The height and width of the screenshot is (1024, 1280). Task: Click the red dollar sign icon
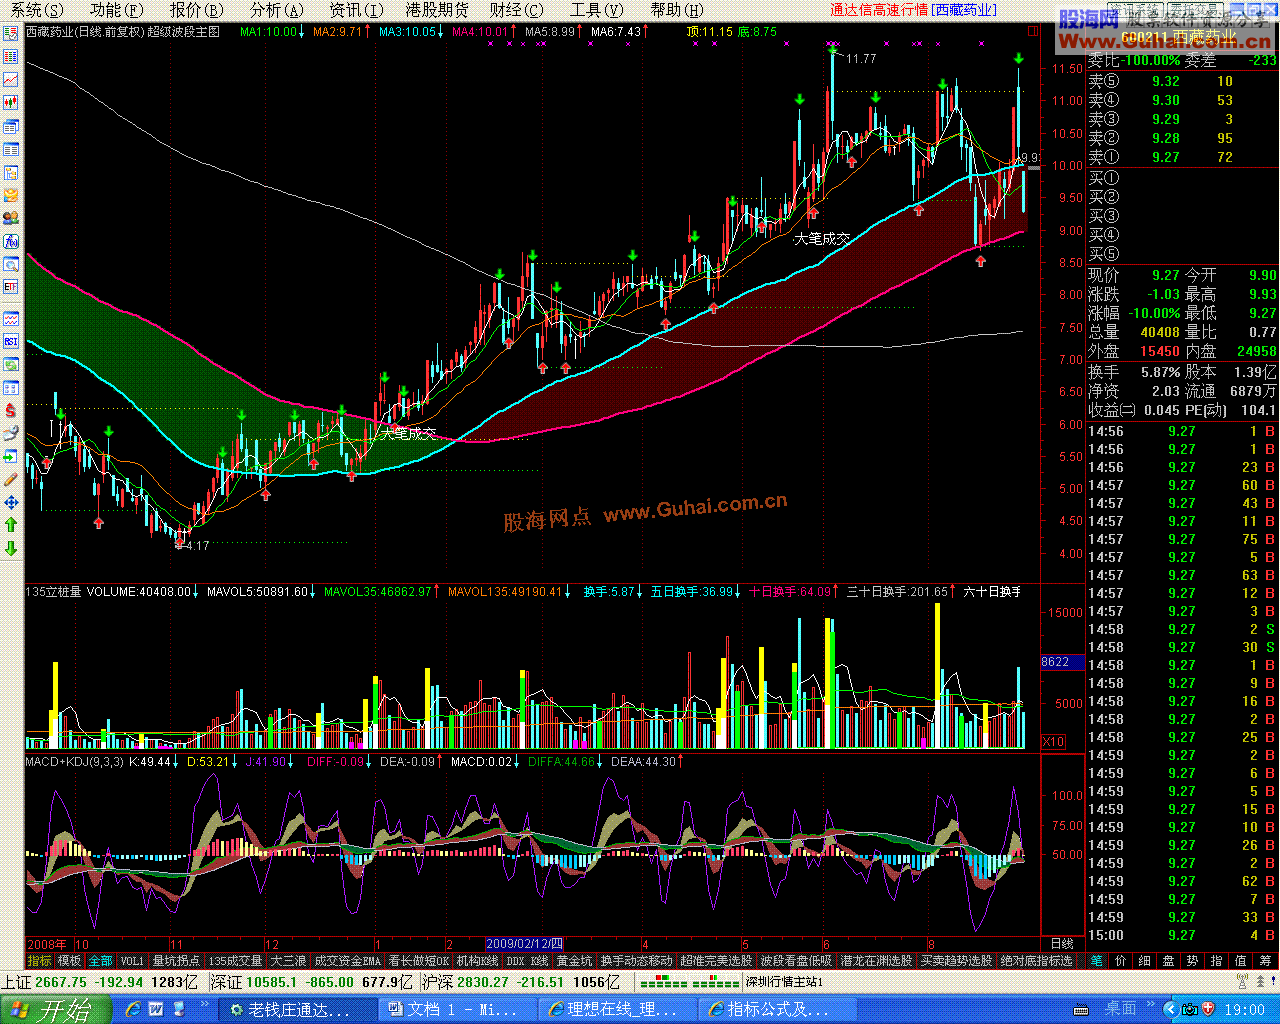(11, 411)
